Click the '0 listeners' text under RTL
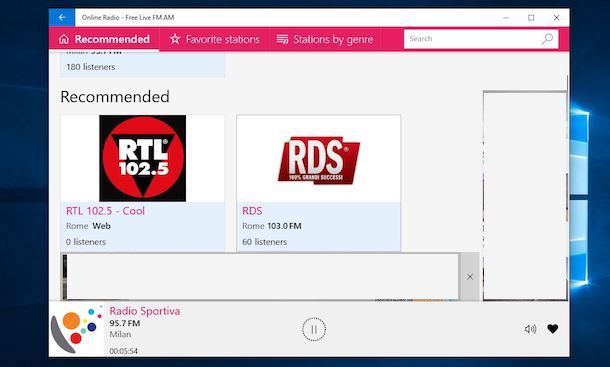The image size is (610, 367). click(86, 242)
